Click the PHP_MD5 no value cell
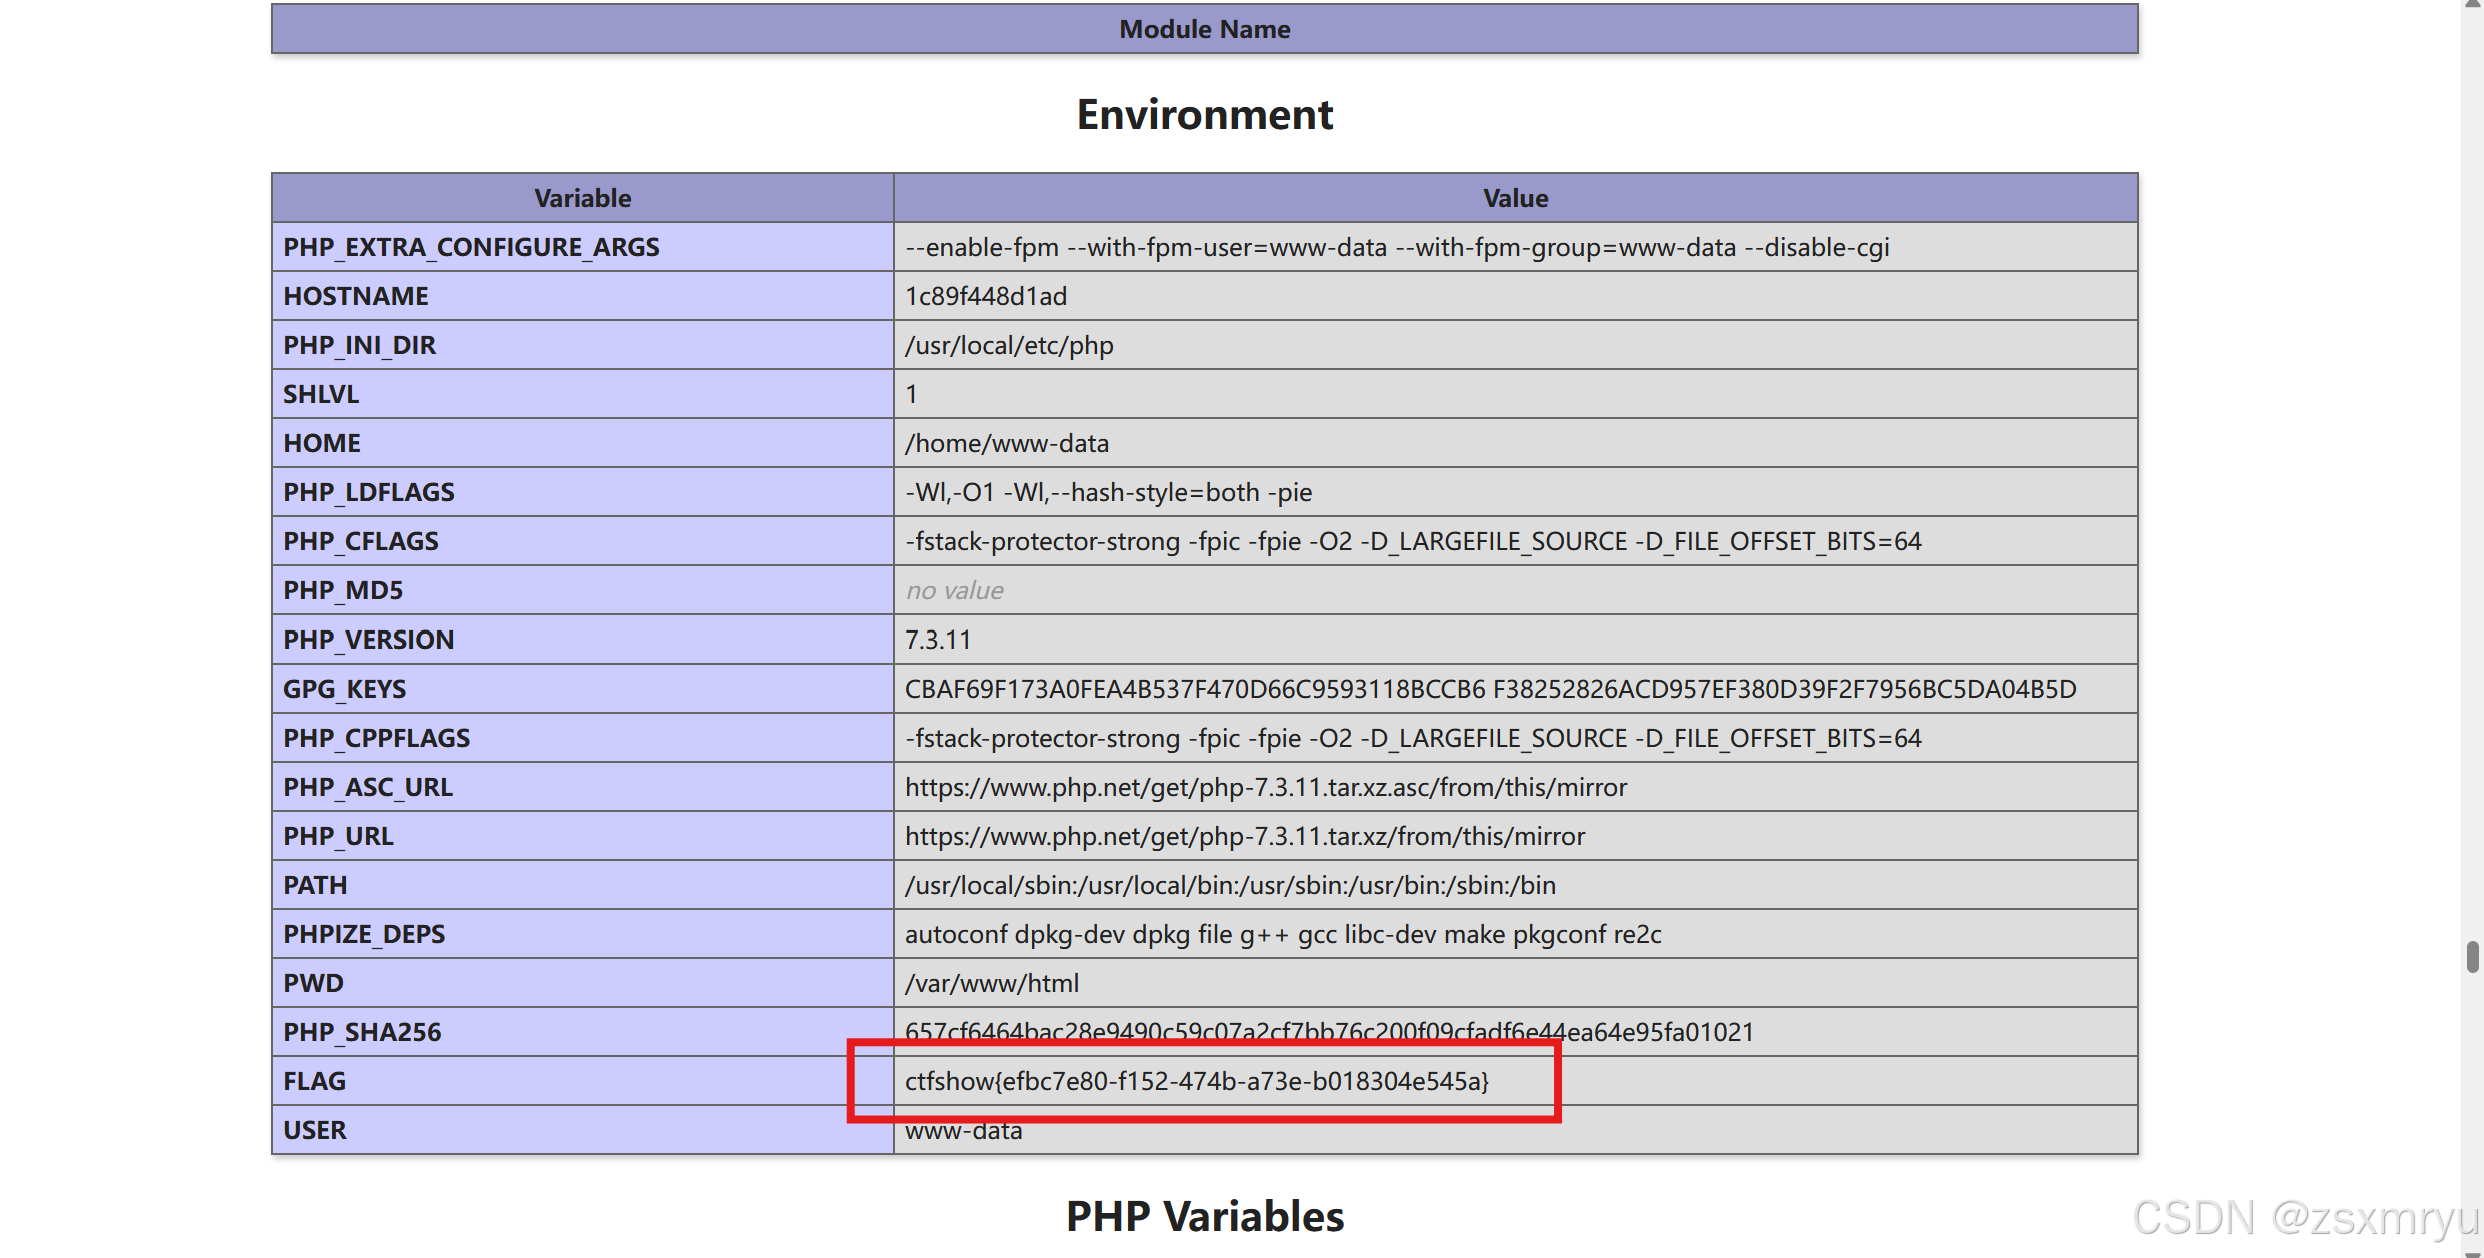The height and width of the screenshot is (1258, 2484). pyautogui.click(x=954, y=591)
